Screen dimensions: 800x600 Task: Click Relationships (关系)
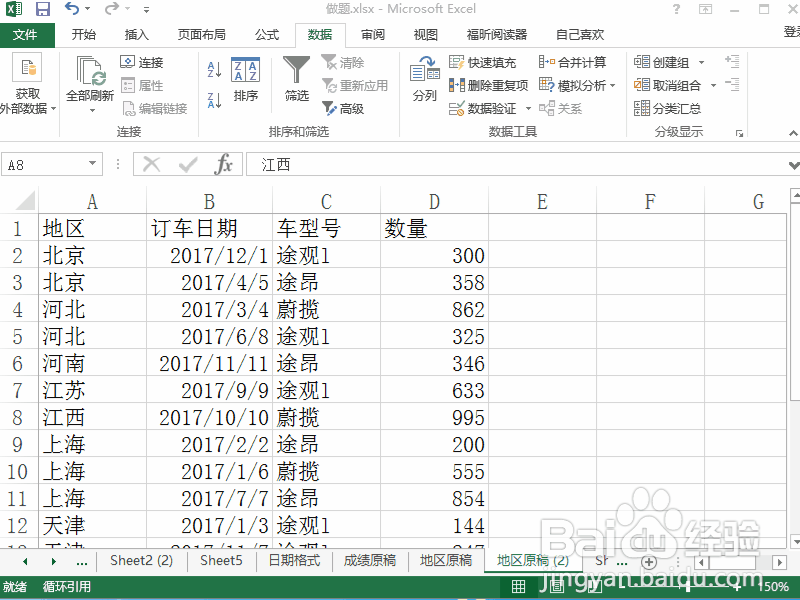560,108
